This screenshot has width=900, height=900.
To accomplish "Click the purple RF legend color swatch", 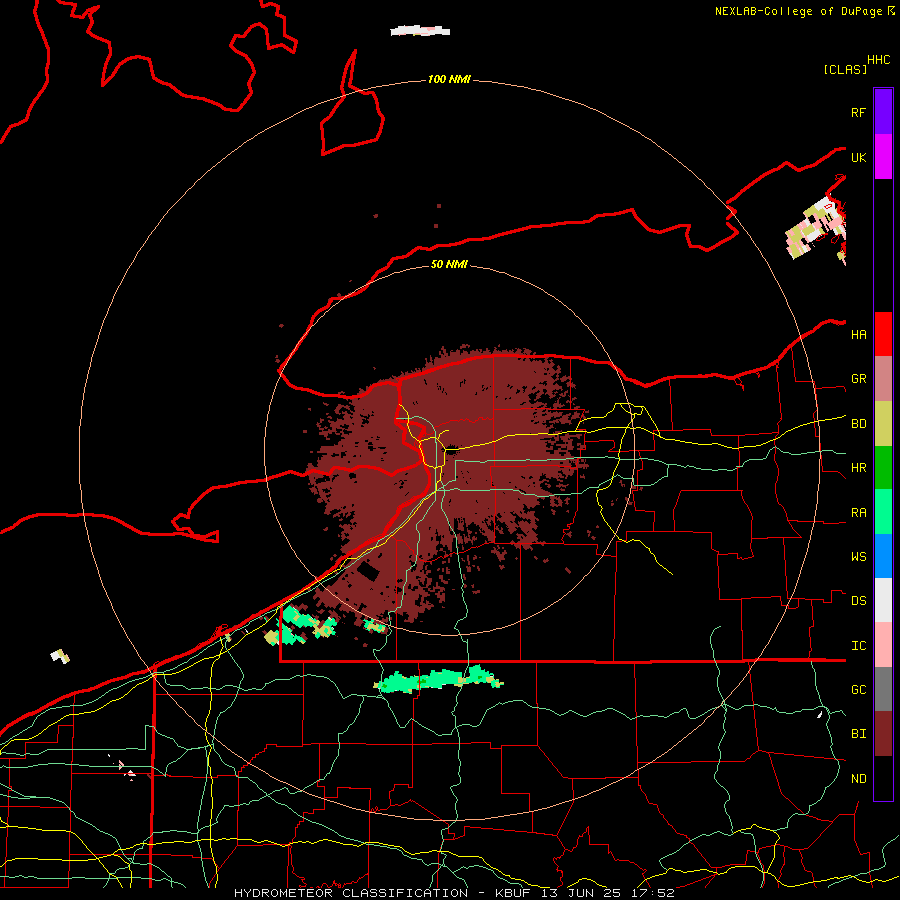I will click(883, 112).
